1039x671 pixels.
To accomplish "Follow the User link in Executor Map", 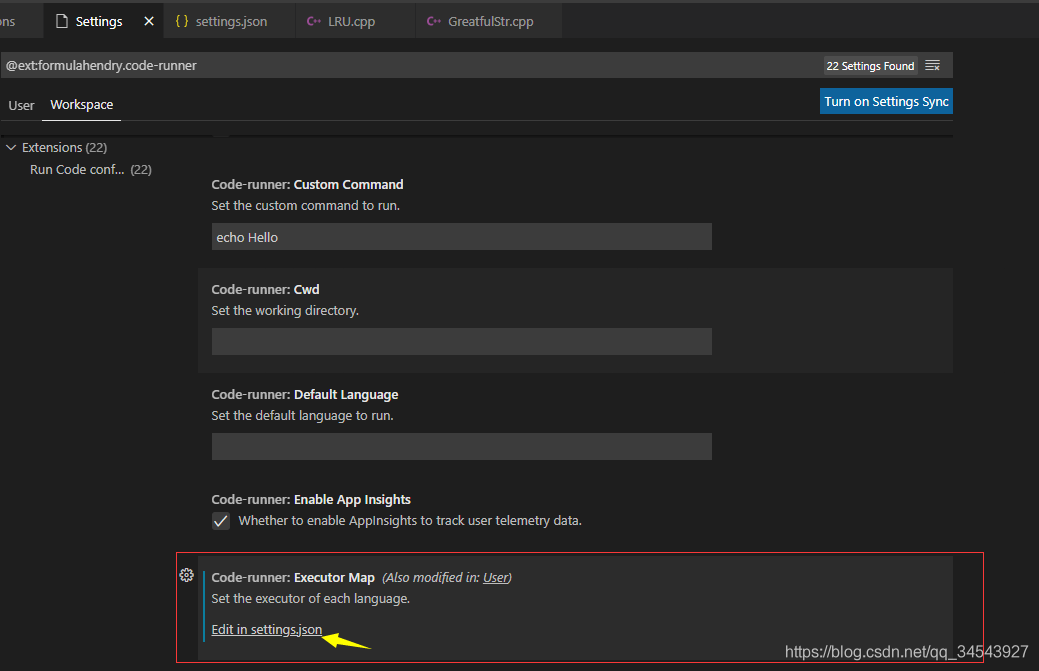I will coord(496,578).
